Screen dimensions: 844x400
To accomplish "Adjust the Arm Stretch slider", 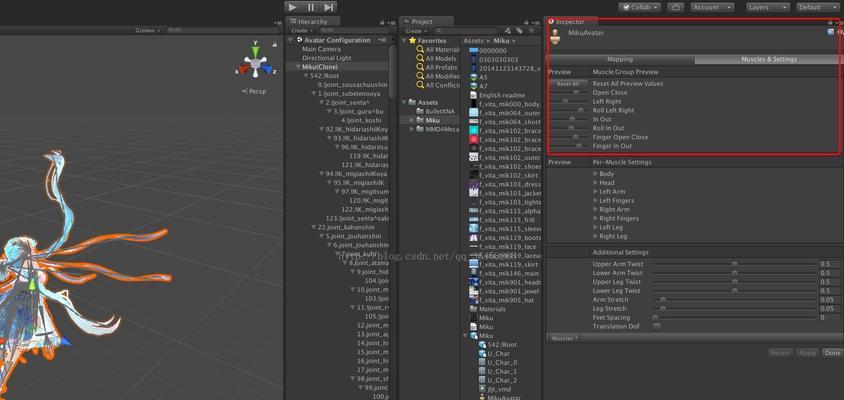I will tap(734, 300).
